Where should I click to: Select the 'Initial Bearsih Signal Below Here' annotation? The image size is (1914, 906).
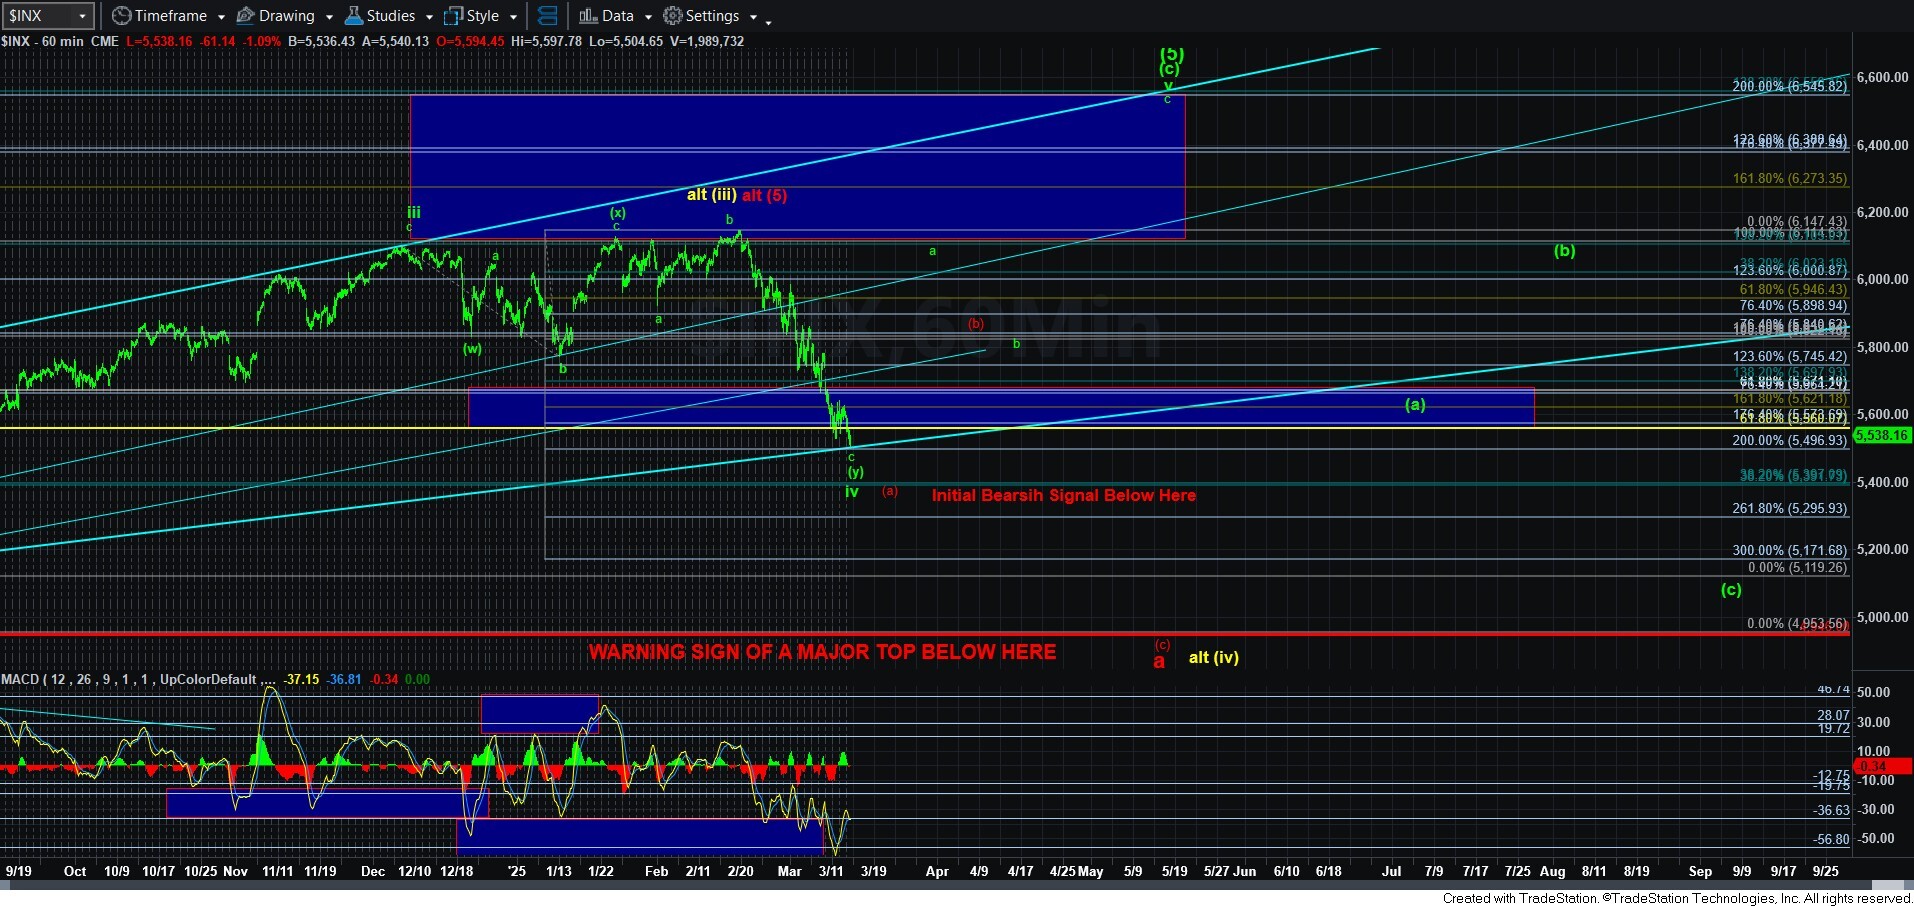pyautogui.click(x=1063, y=495)
